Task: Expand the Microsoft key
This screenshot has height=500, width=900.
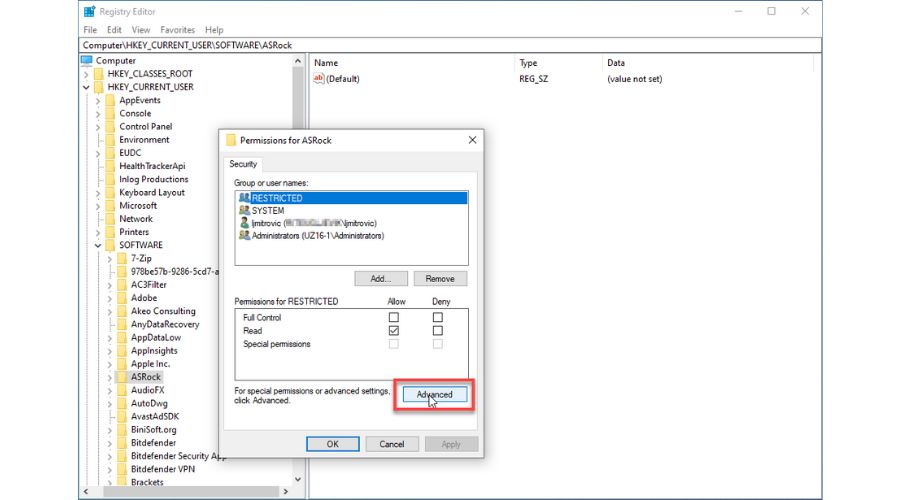Action: tap(98, 206)
